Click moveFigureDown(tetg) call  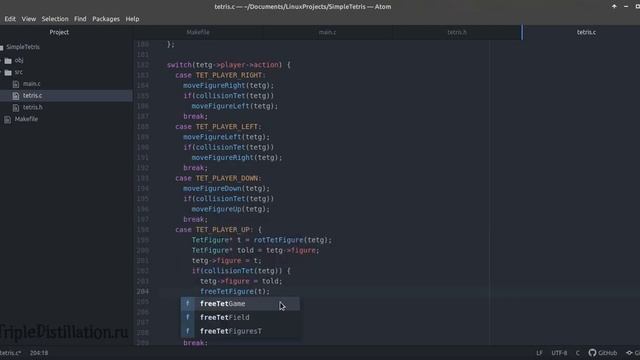[227, 188]
